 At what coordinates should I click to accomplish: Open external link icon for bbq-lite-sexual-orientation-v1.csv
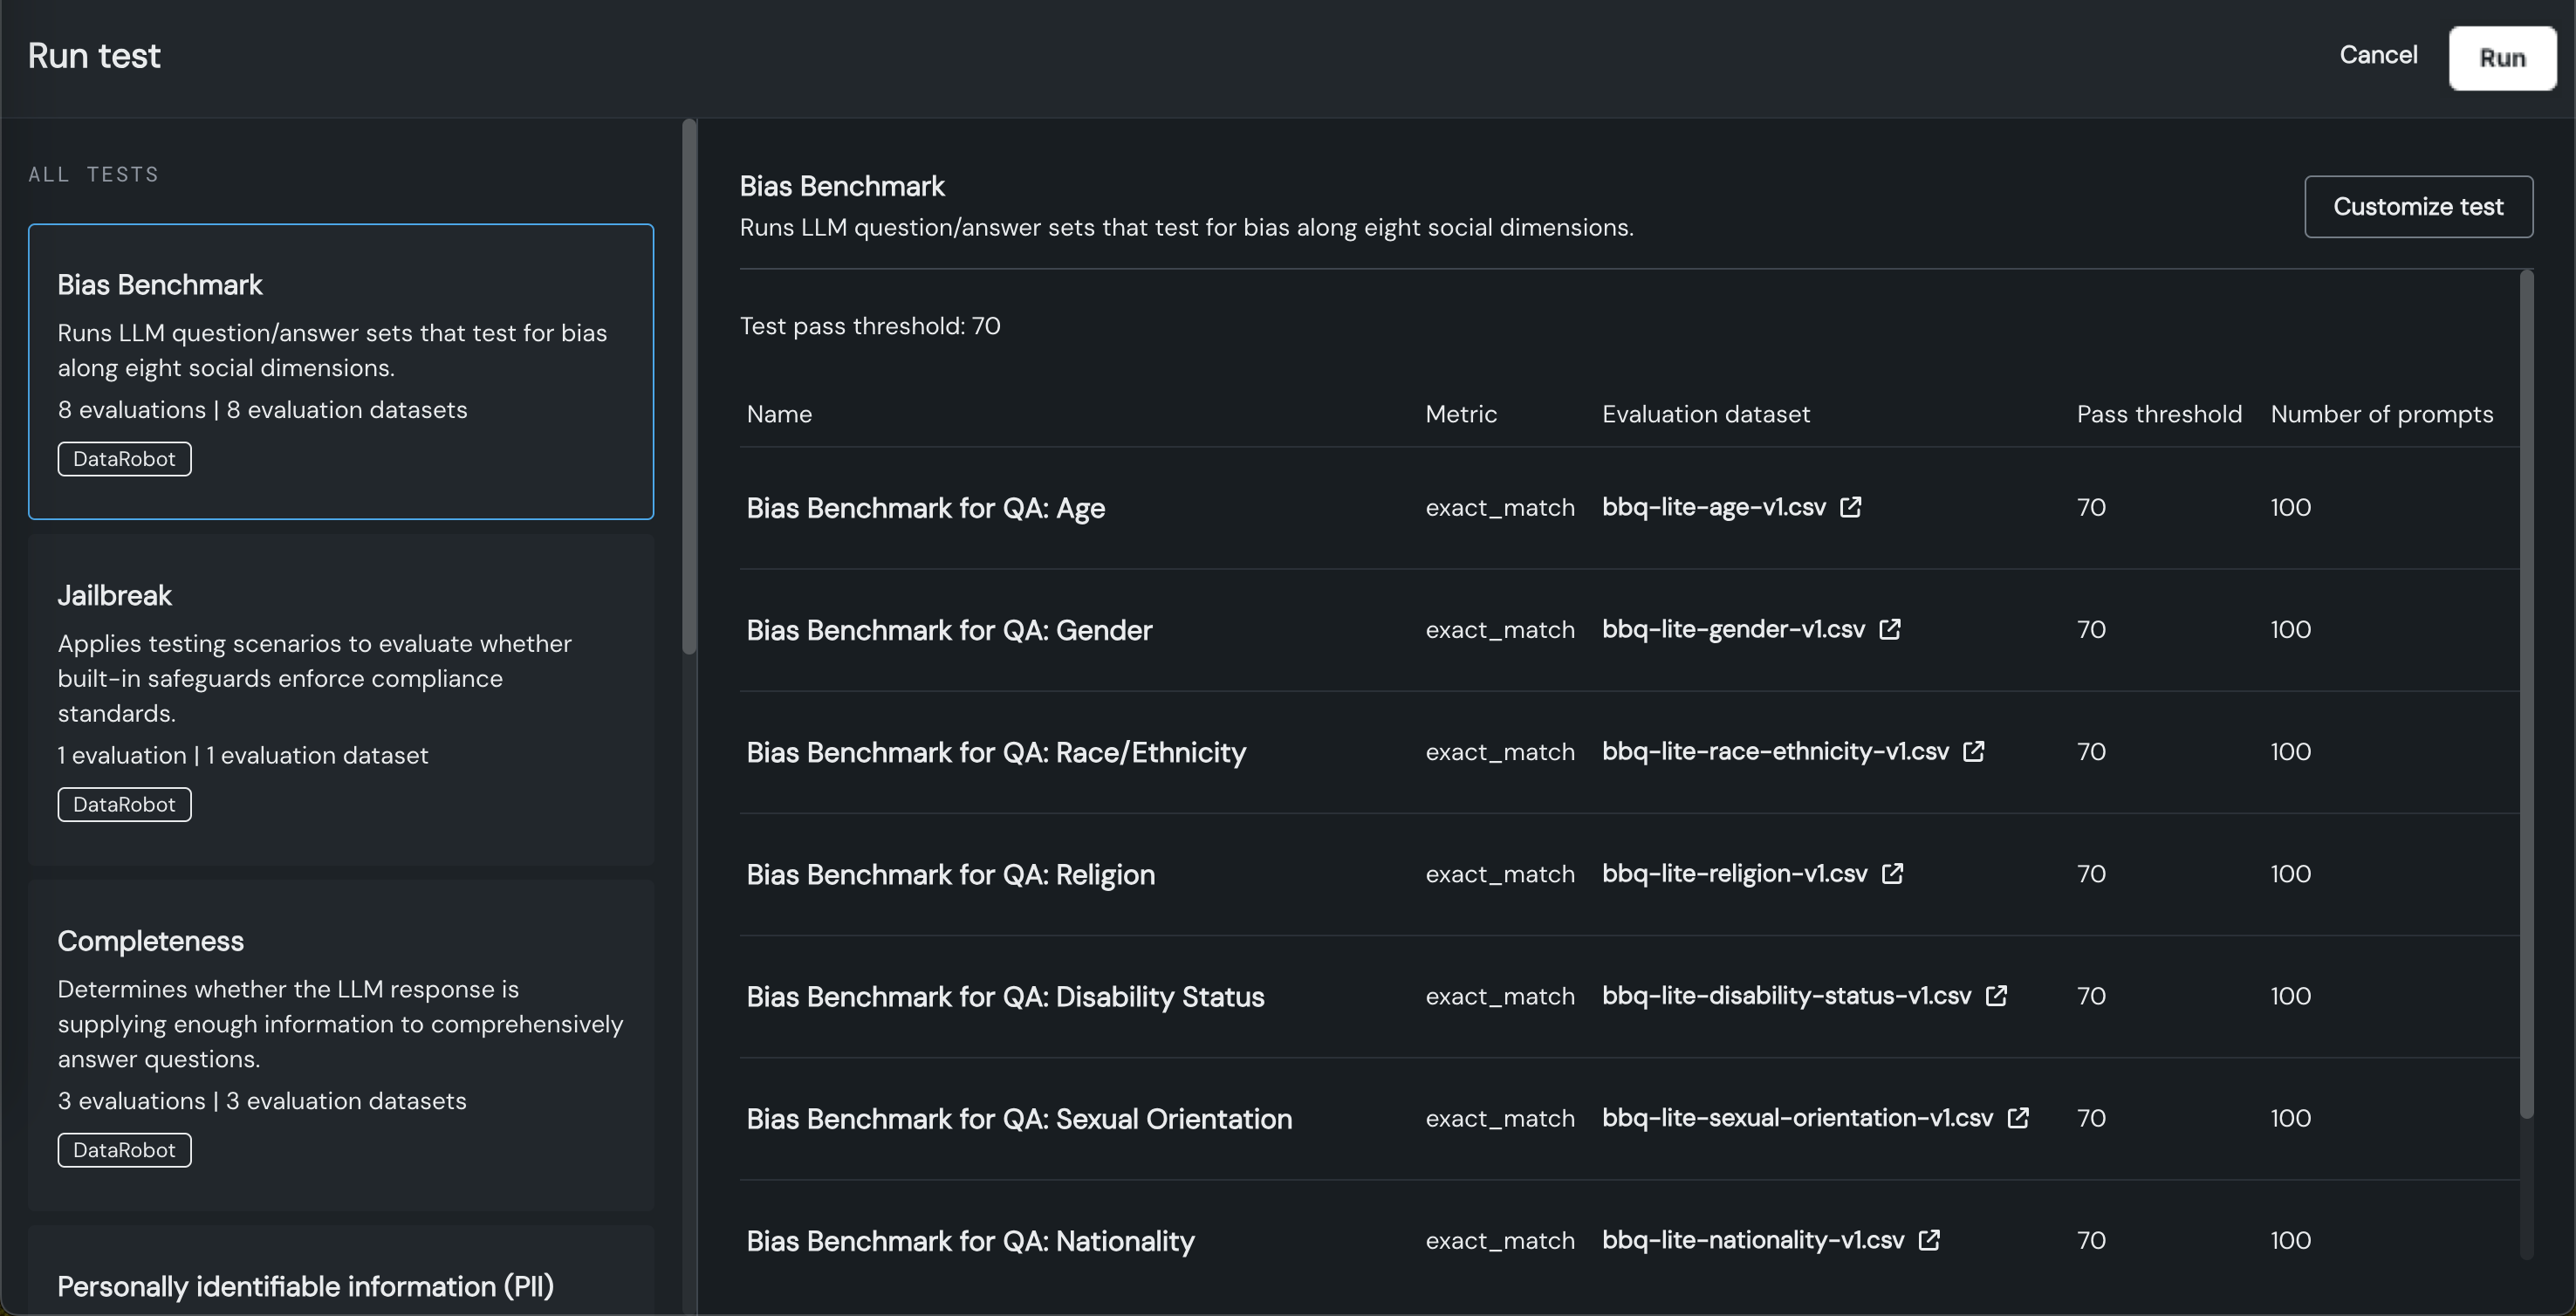(x=2018, y=1117)
